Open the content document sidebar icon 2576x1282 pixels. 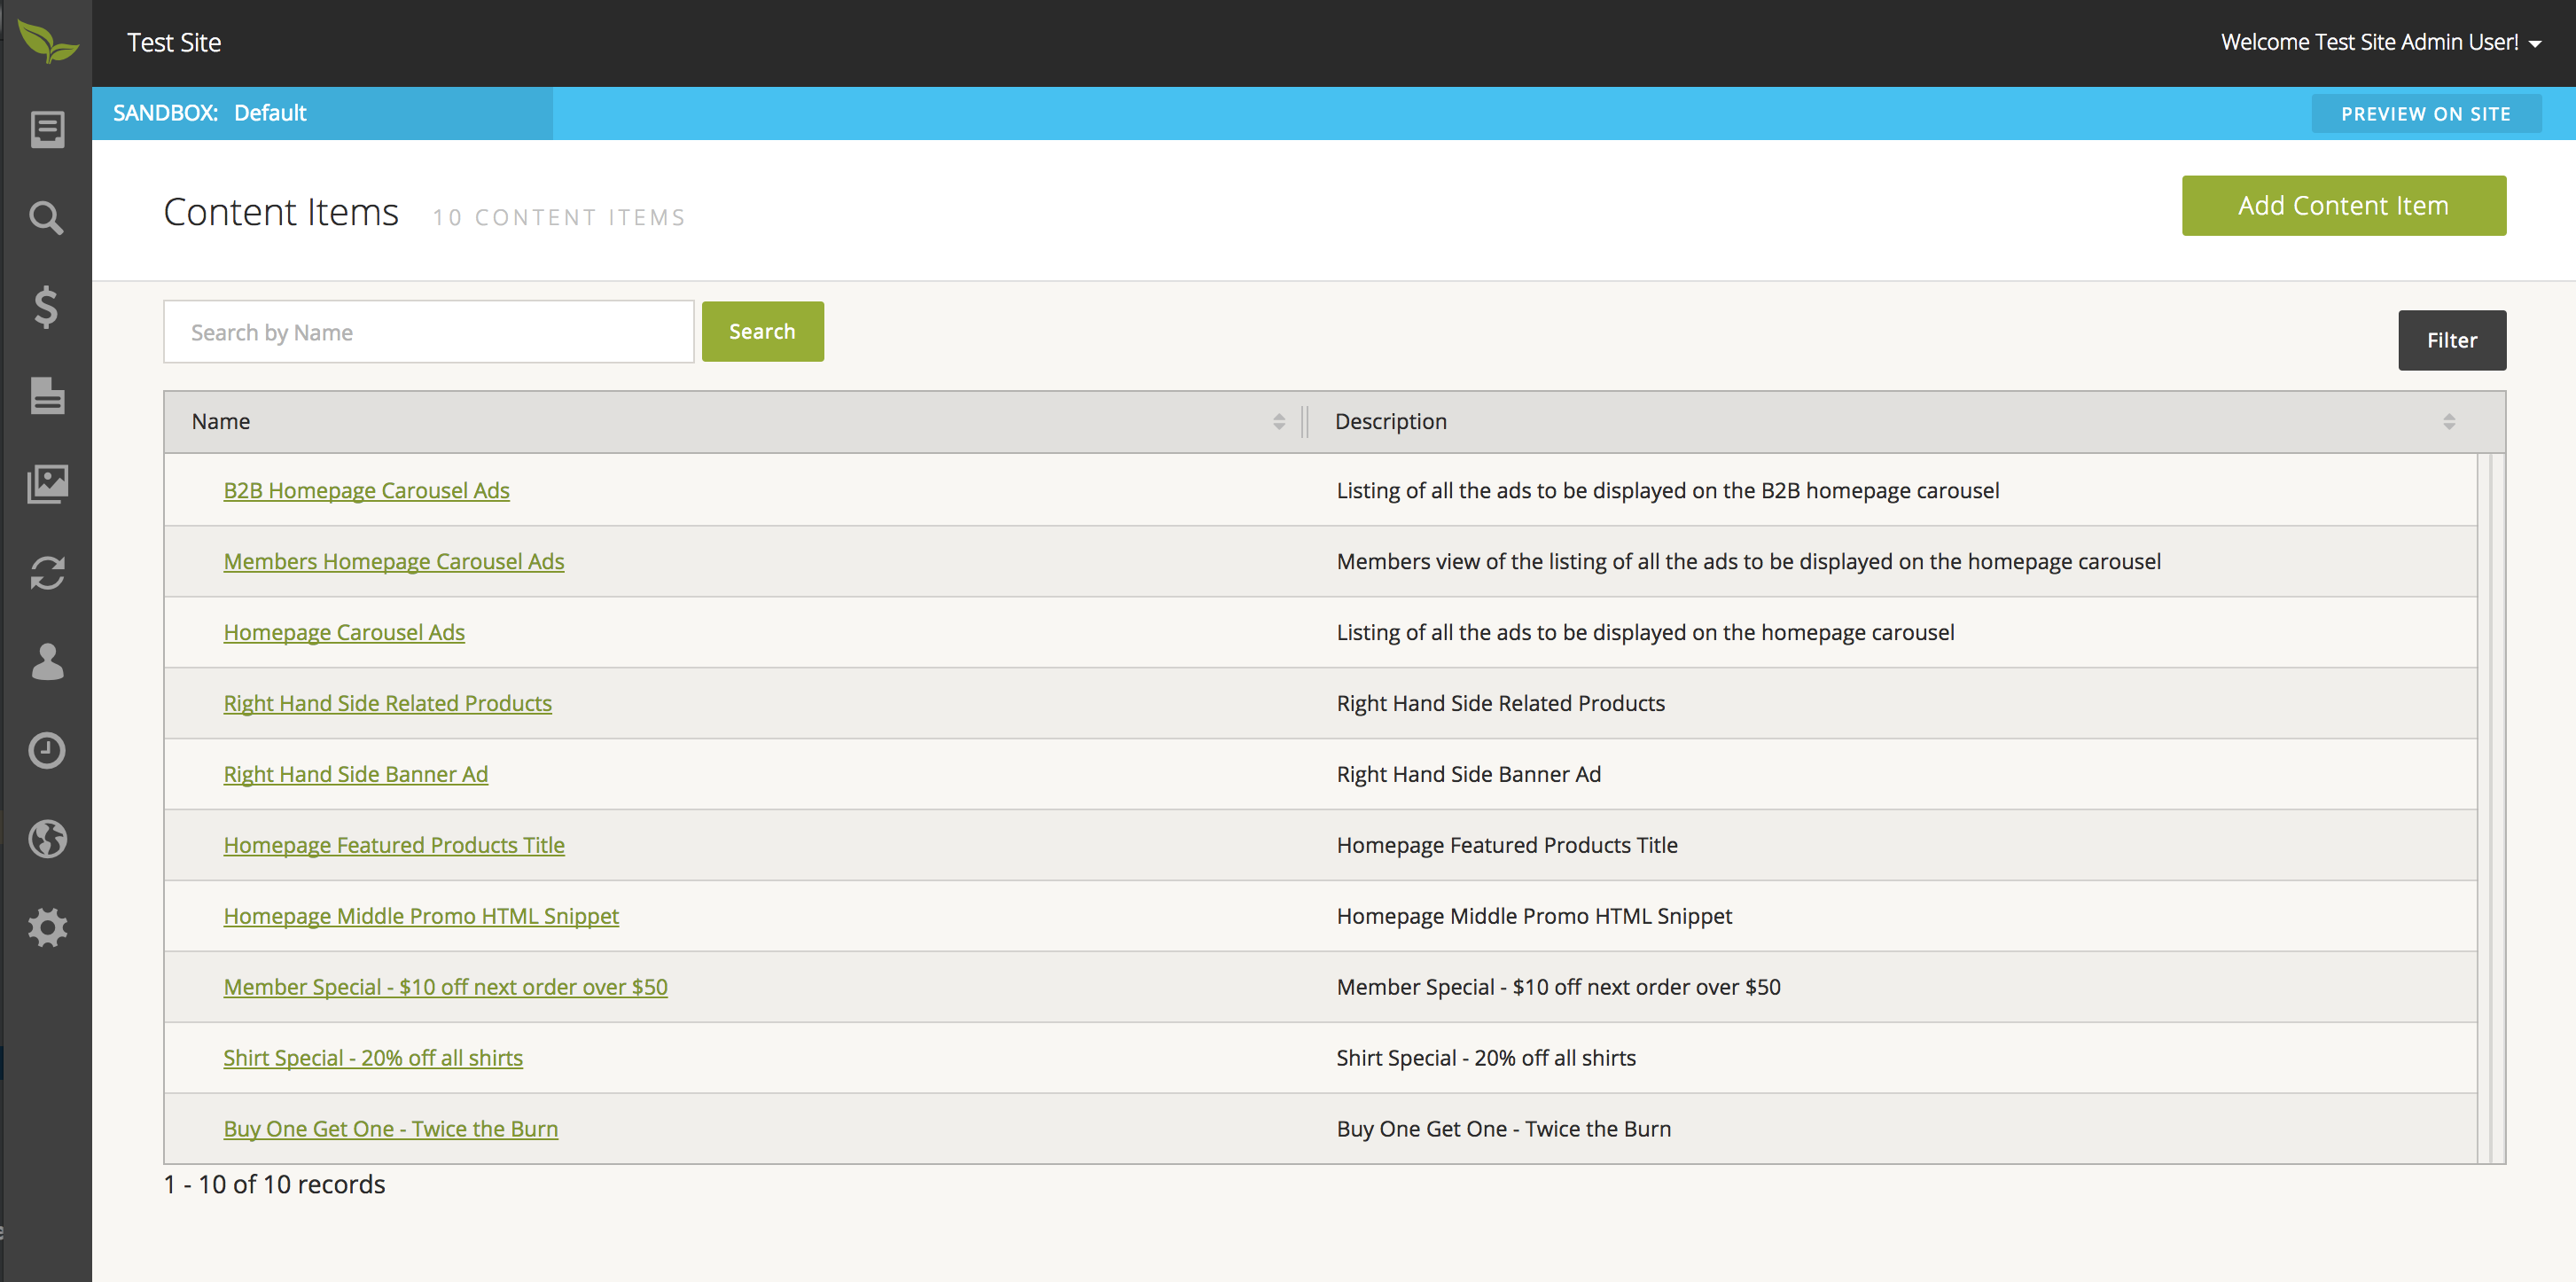point(47,129)
